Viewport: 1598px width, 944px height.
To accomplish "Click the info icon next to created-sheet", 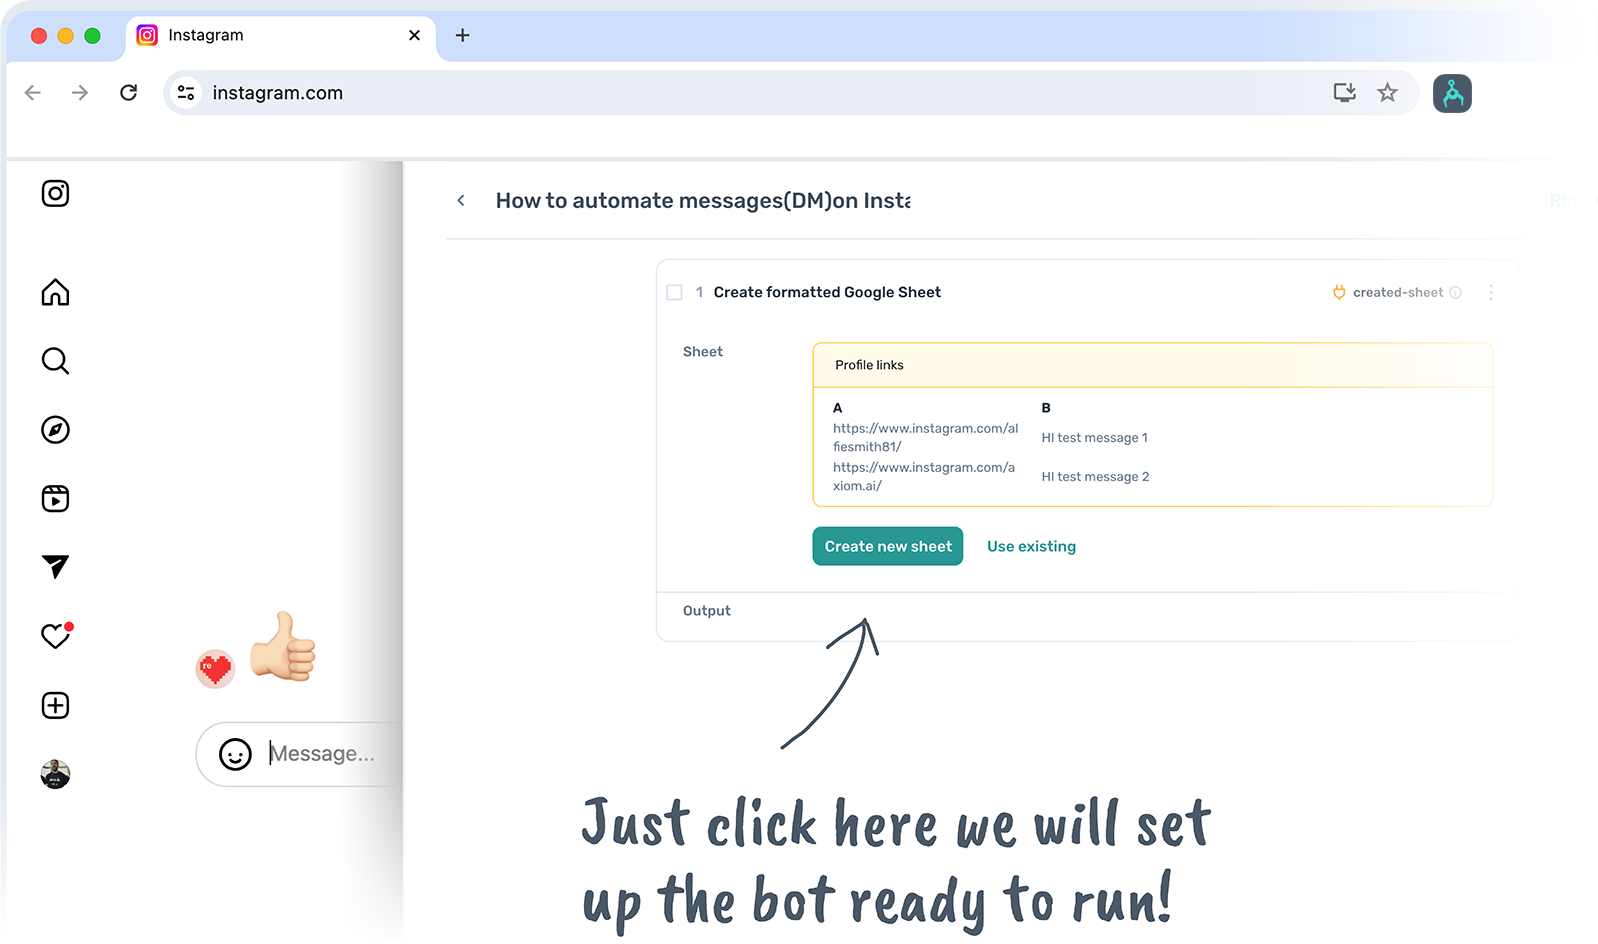I will pos(1456,293).
